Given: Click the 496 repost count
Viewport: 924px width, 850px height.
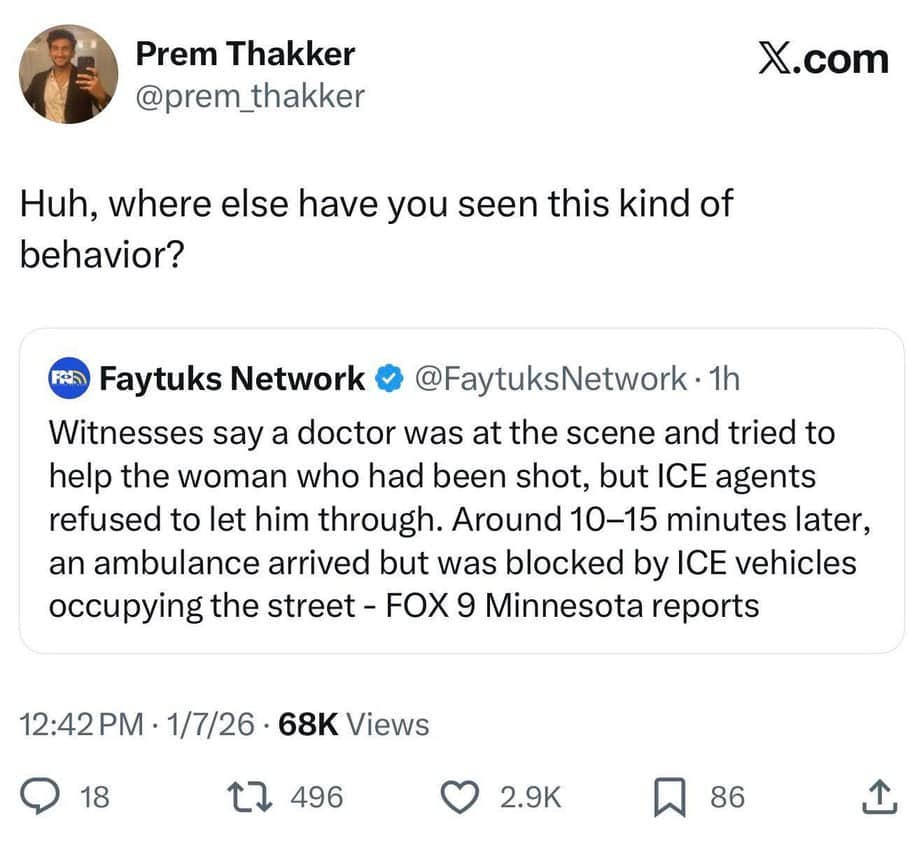Looking at the screenshot, I should (317, 797).
